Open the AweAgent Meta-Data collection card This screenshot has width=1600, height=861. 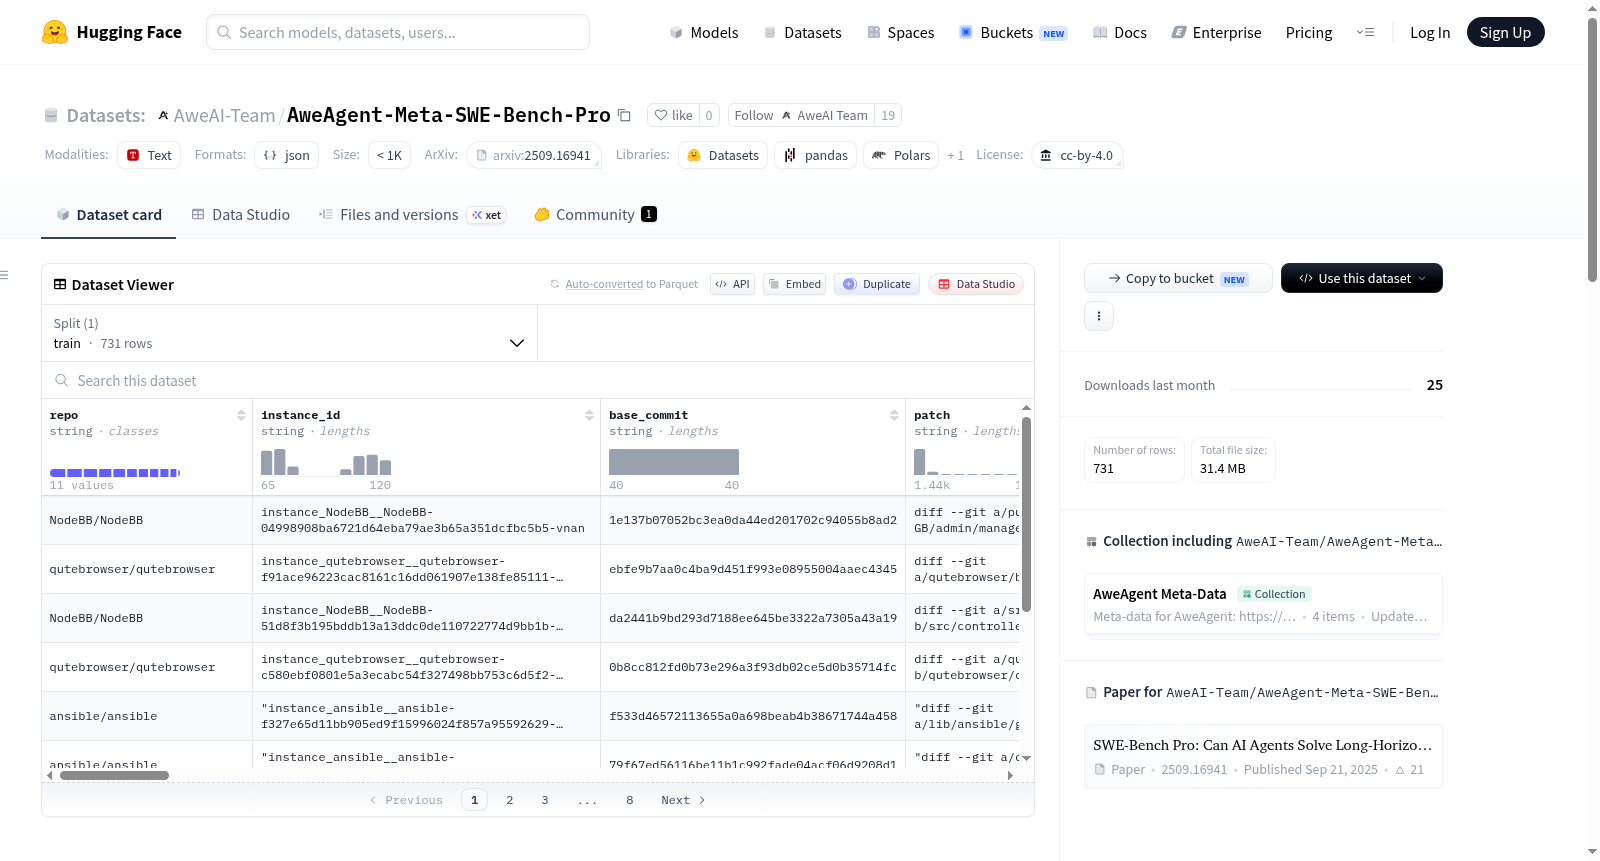1263,604
